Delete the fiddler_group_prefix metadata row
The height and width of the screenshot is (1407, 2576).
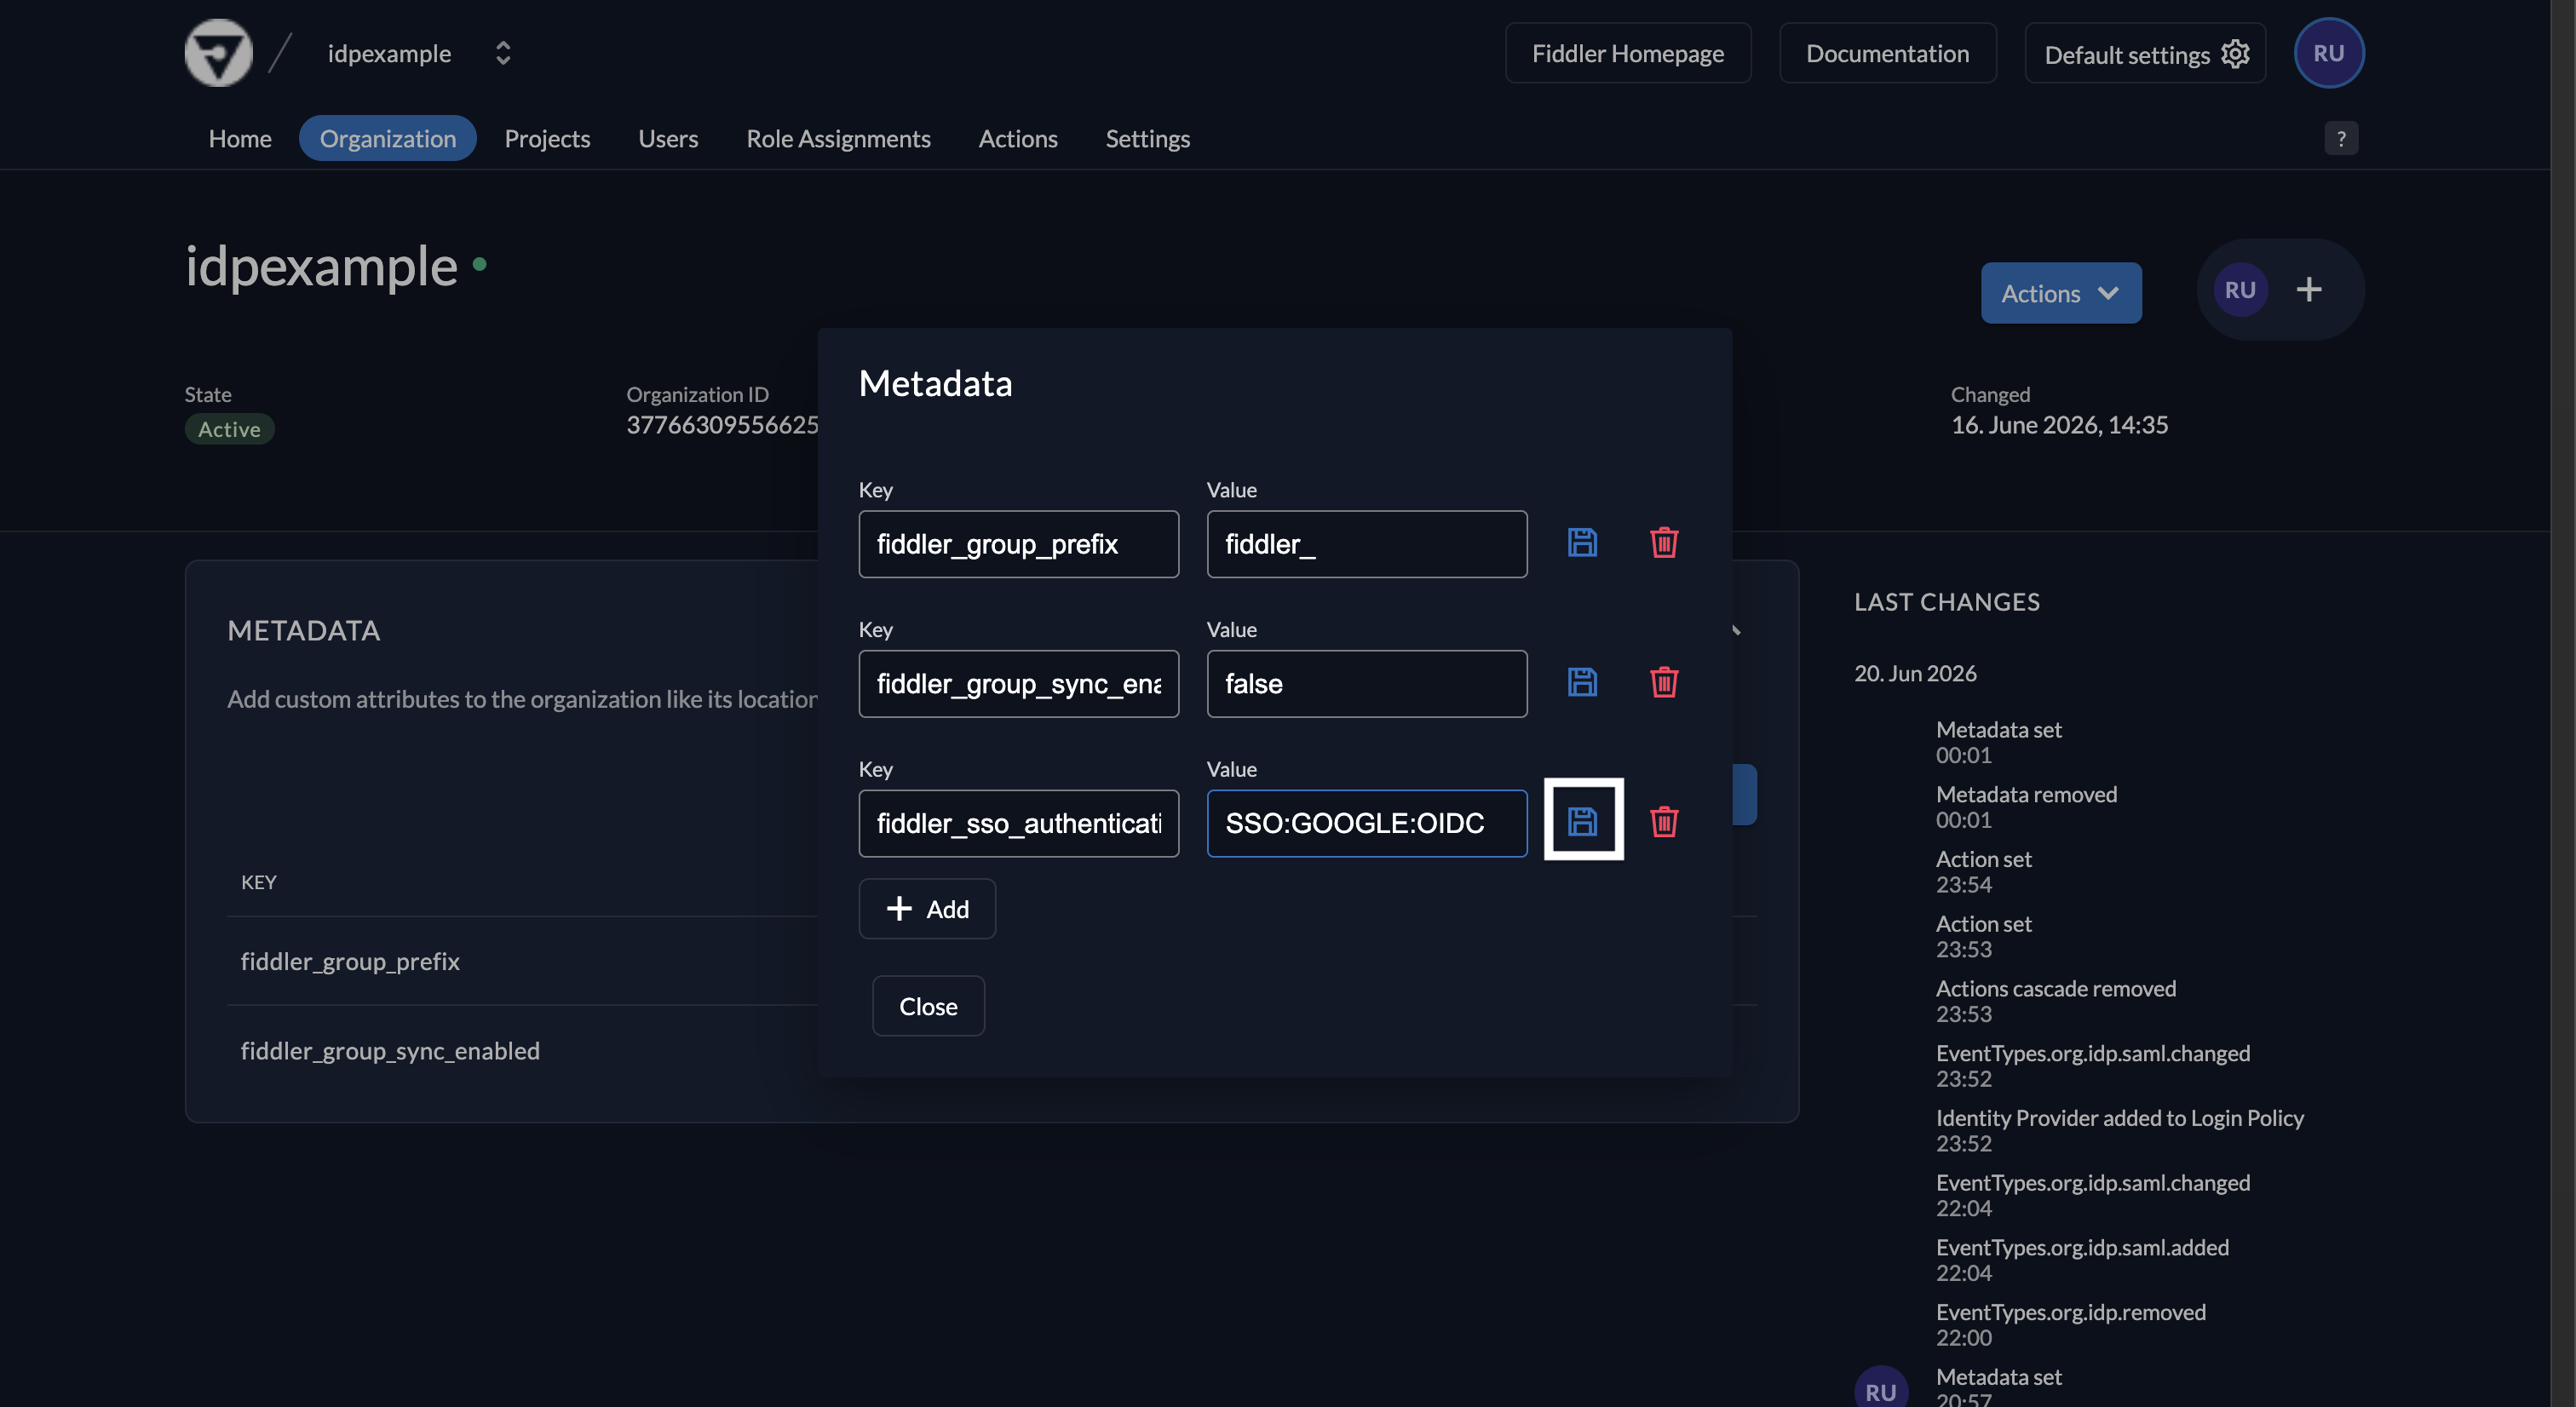click(1664, 542)
